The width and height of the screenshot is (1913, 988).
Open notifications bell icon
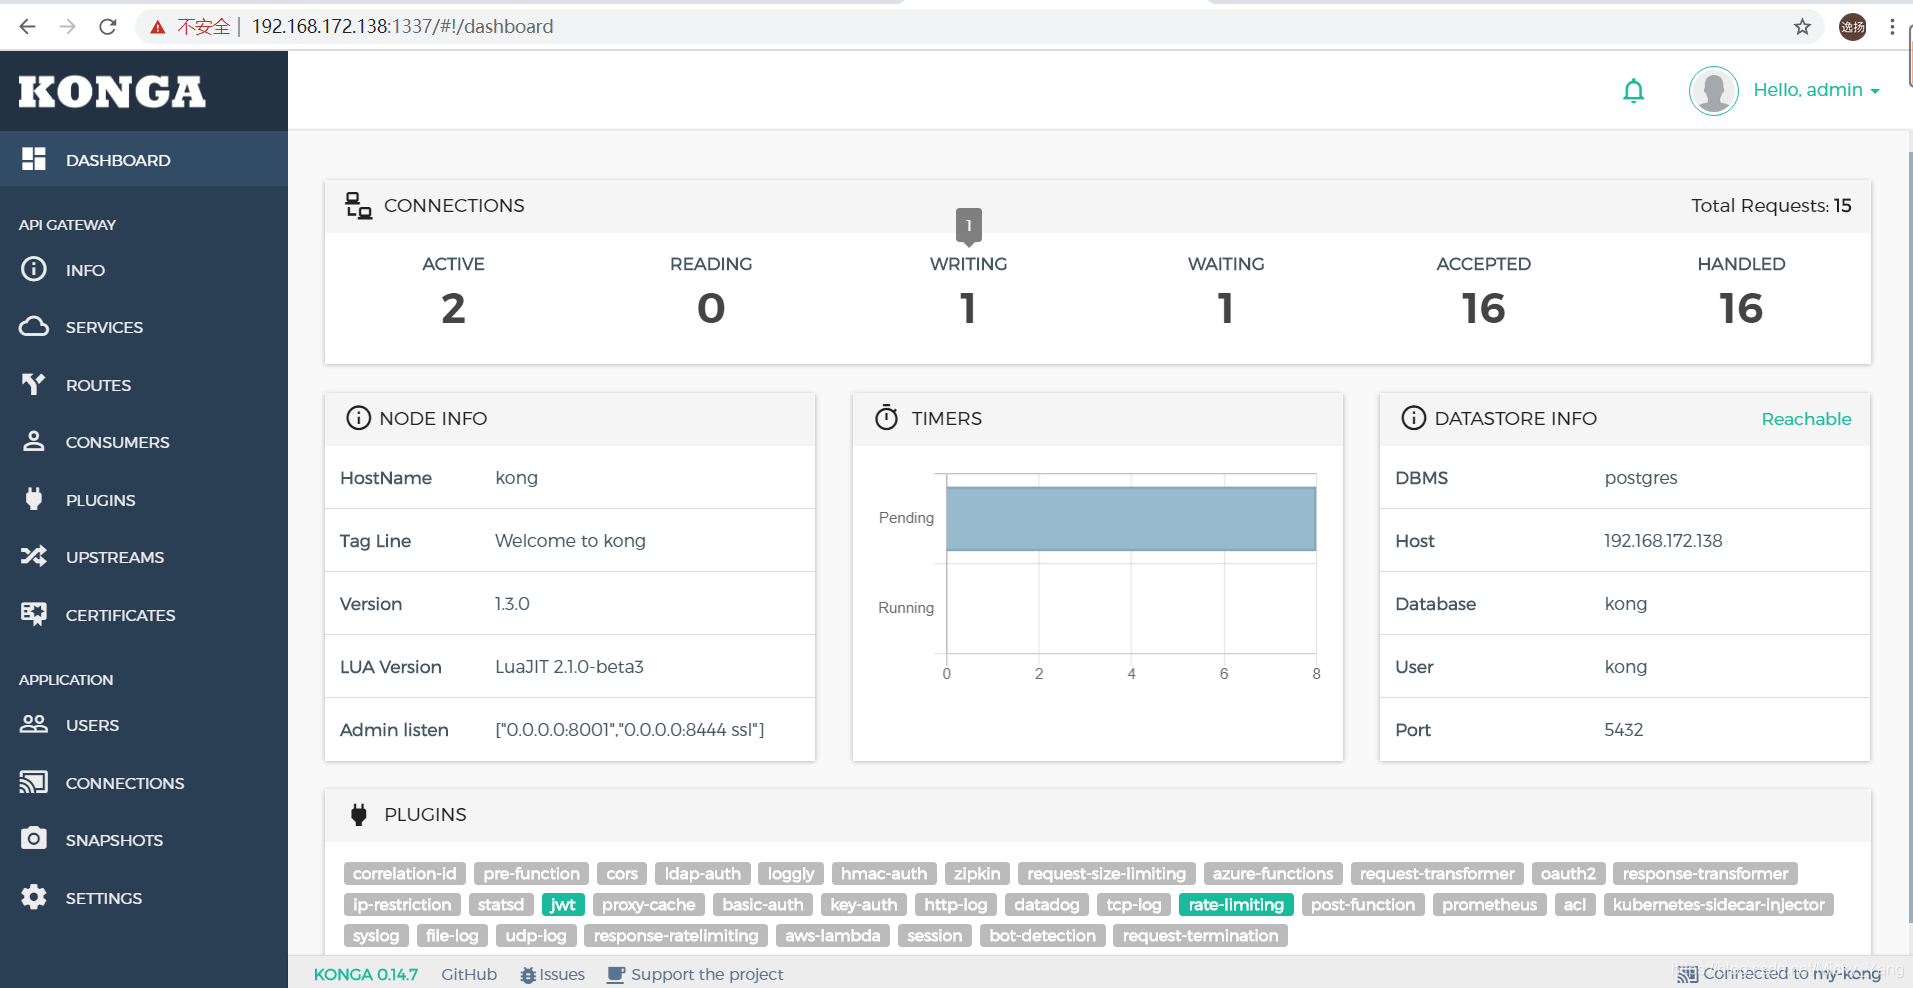(x=1633, y=91)
